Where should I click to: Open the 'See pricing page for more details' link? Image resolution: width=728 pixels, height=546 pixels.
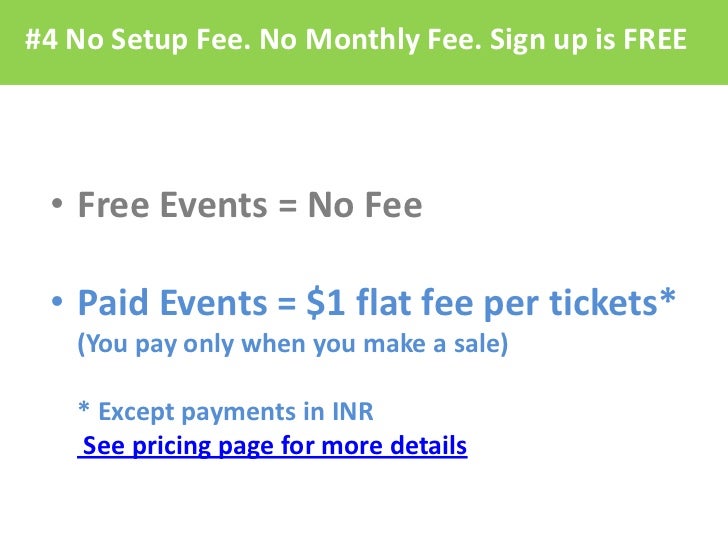click(273, 446)
